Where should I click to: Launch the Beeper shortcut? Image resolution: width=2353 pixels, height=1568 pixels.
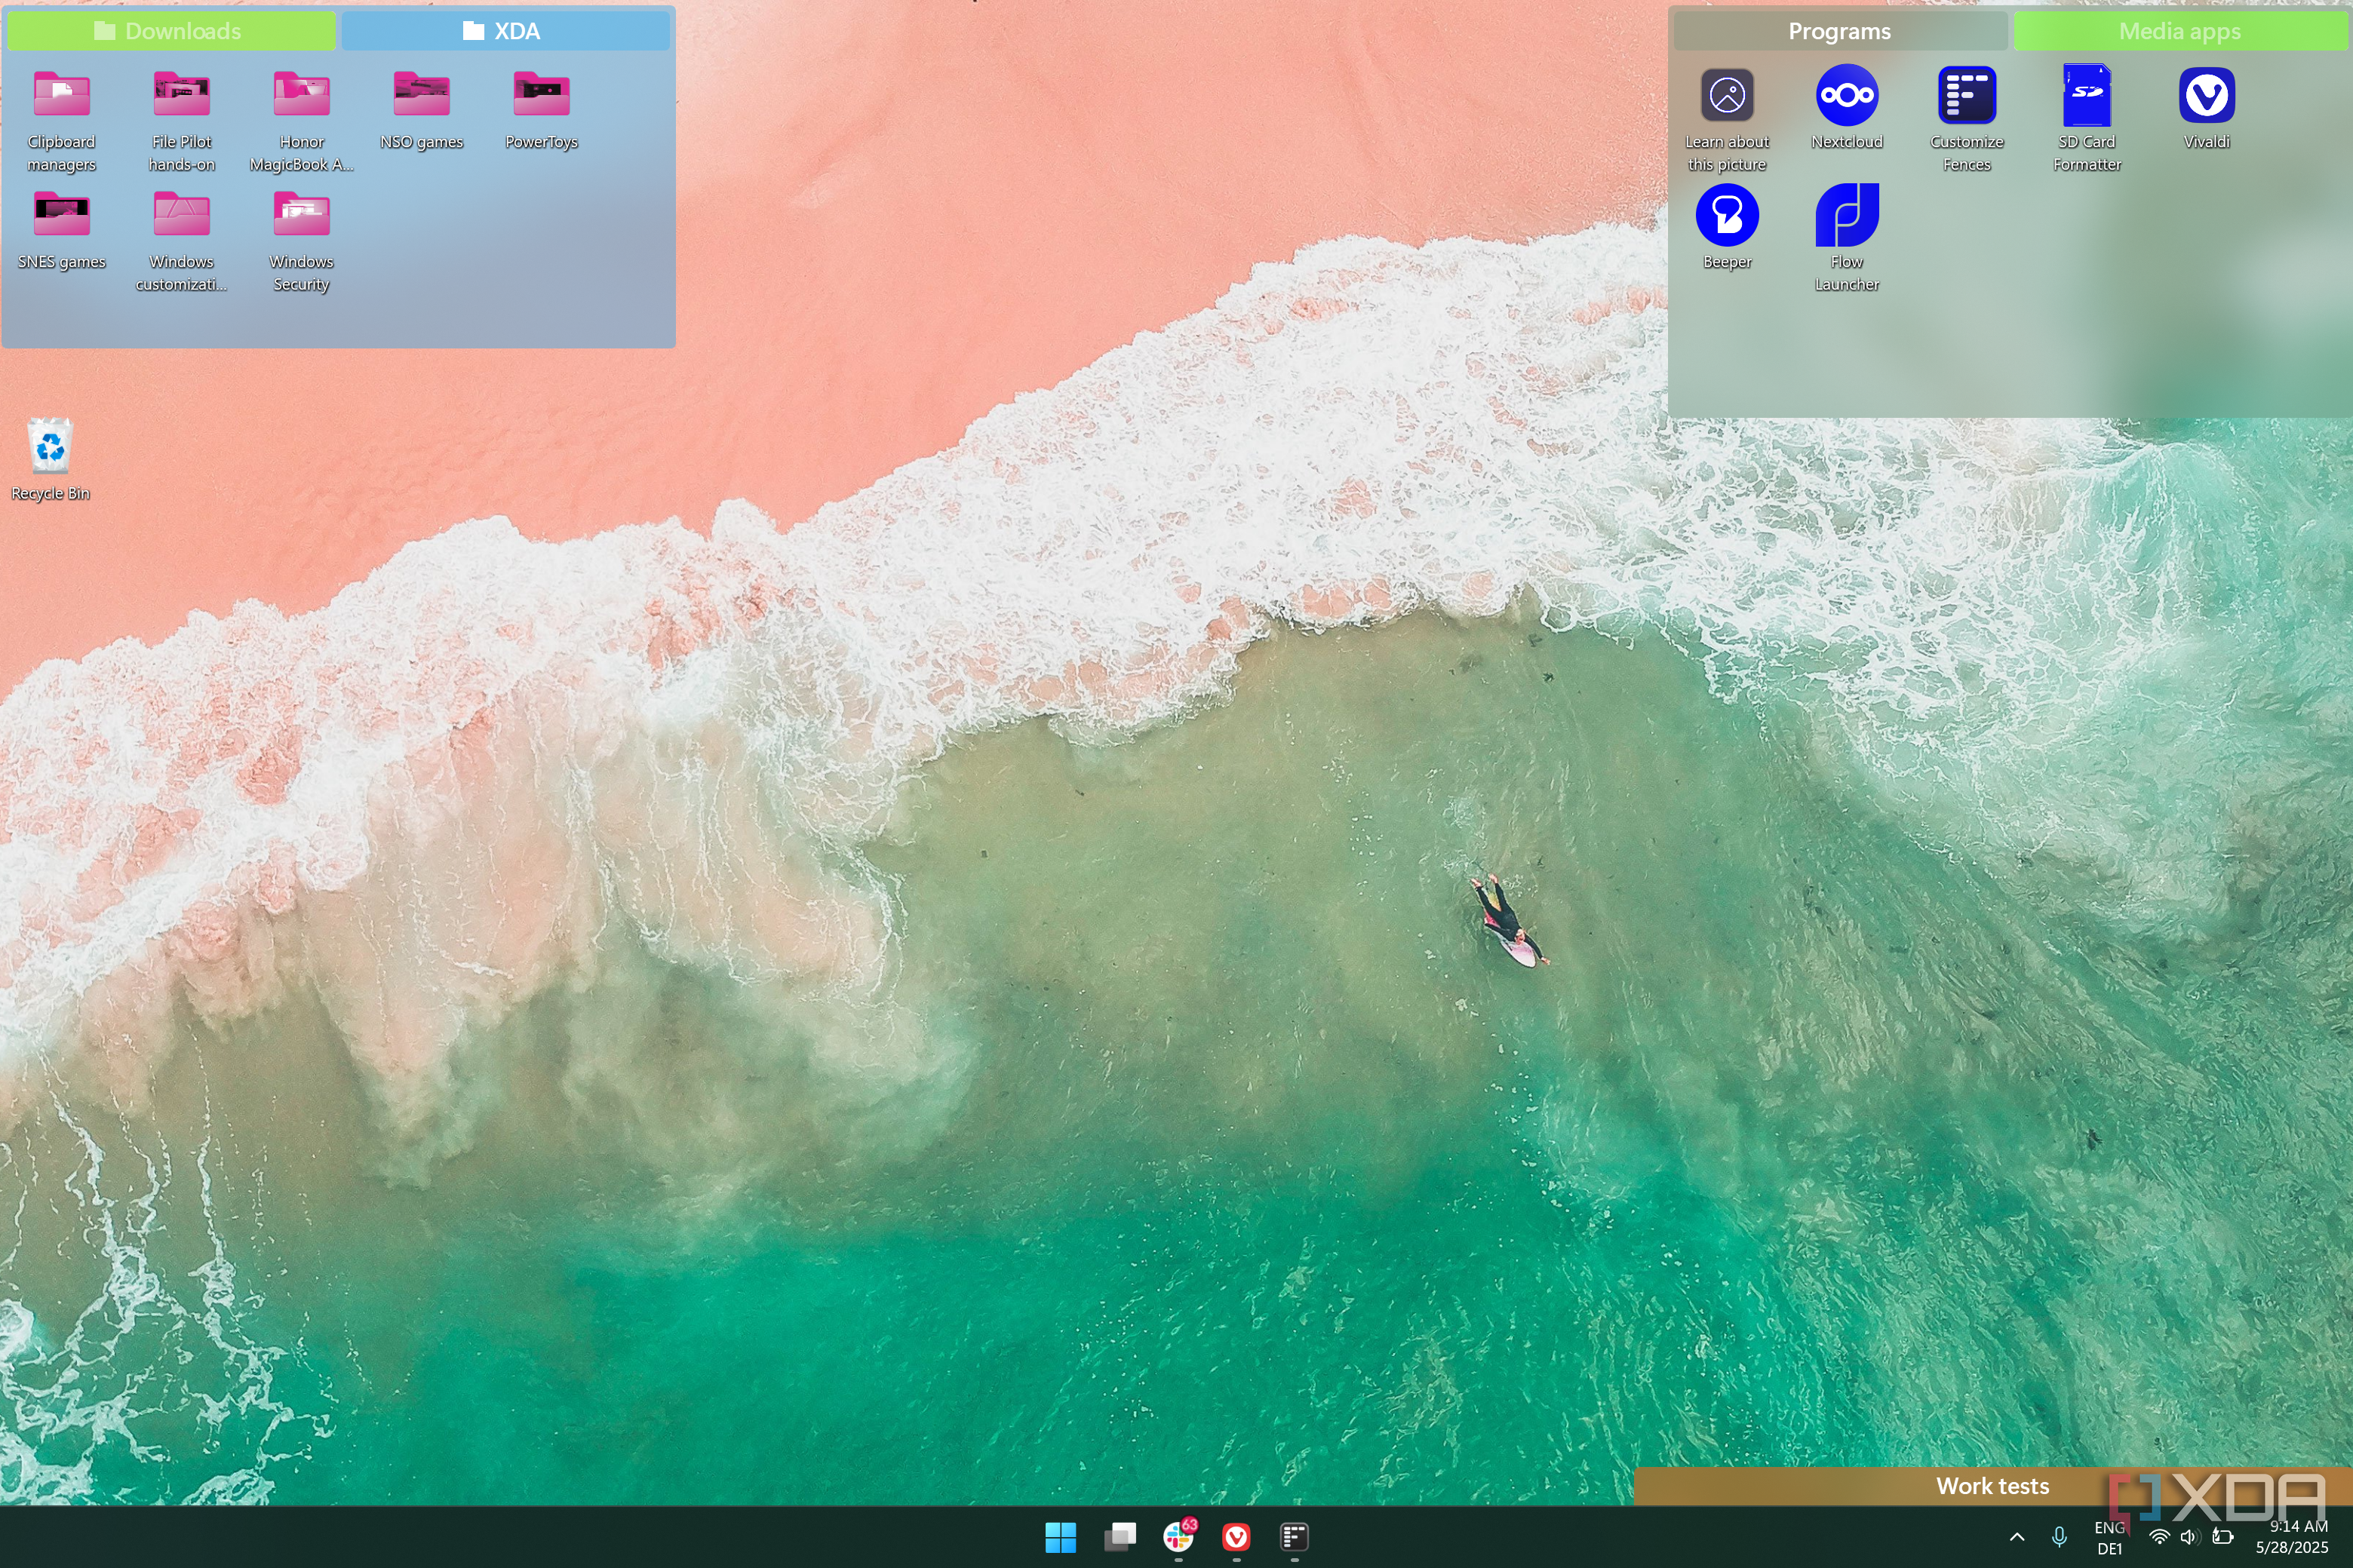pyautogui.click(x=1726, y=228)
